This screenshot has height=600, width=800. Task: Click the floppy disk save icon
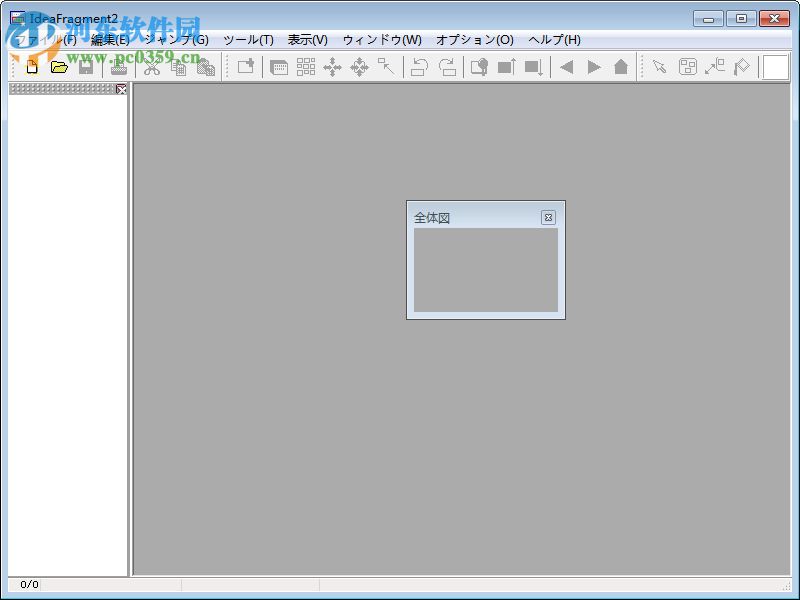[86, 67]
